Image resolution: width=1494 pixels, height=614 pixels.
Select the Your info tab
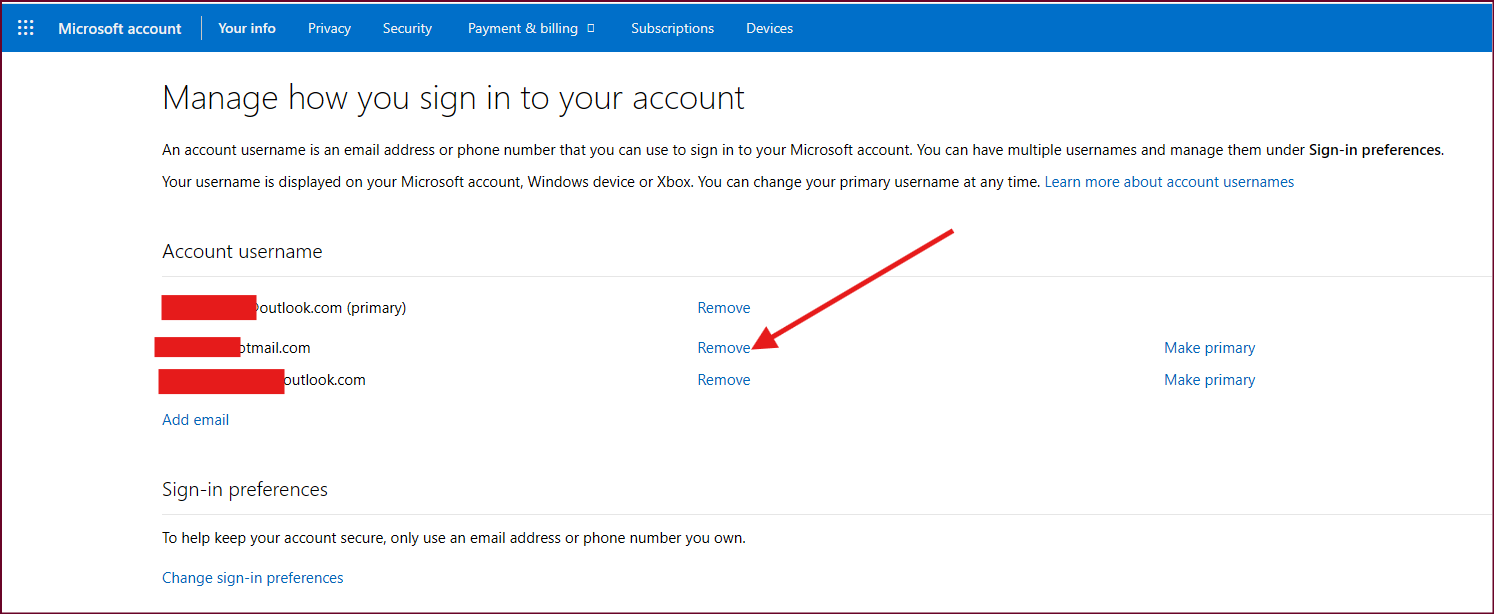click(247, 28)
